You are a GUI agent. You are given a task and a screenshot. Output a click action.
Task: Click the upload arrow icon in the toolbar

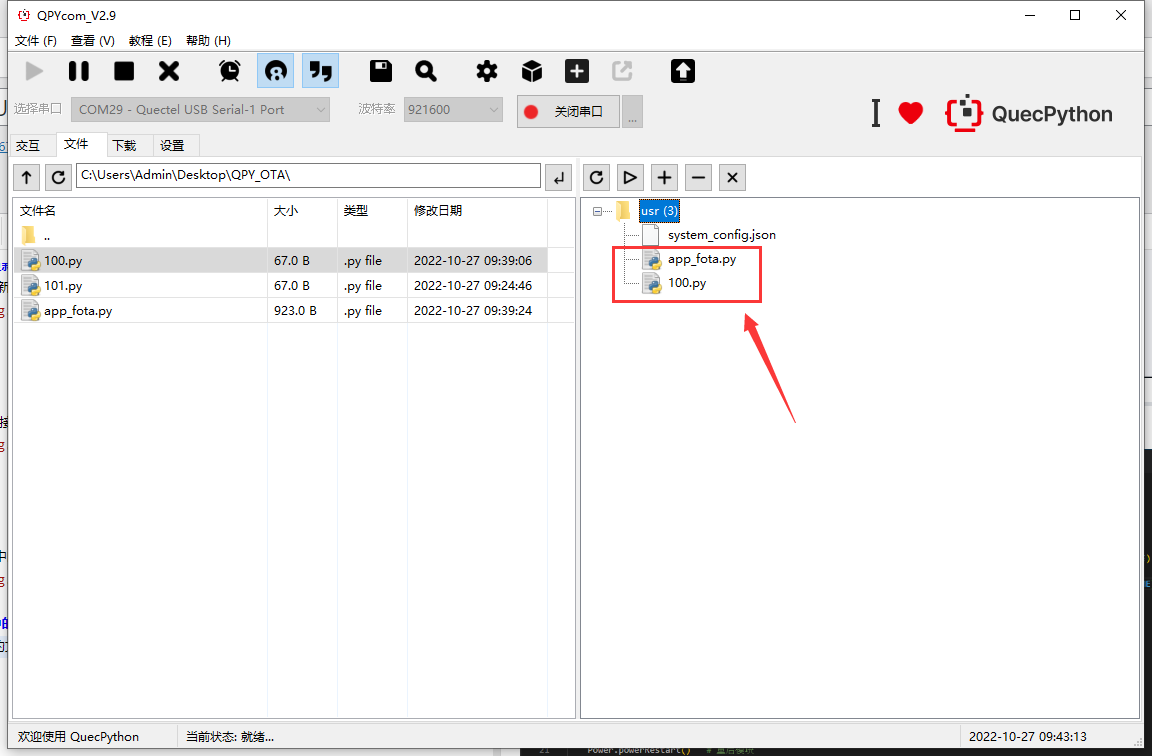point(683,71)
